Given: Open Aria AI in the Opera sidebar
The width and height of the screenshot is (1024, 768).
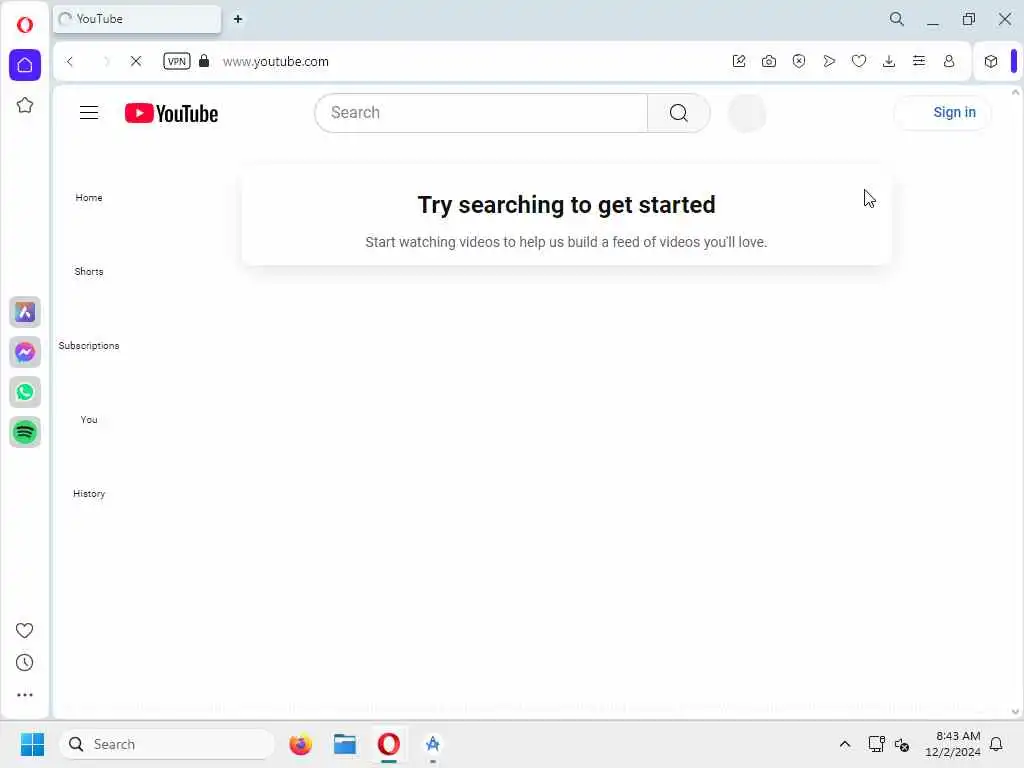Looking at the screenshot, I should pos(25,312).
